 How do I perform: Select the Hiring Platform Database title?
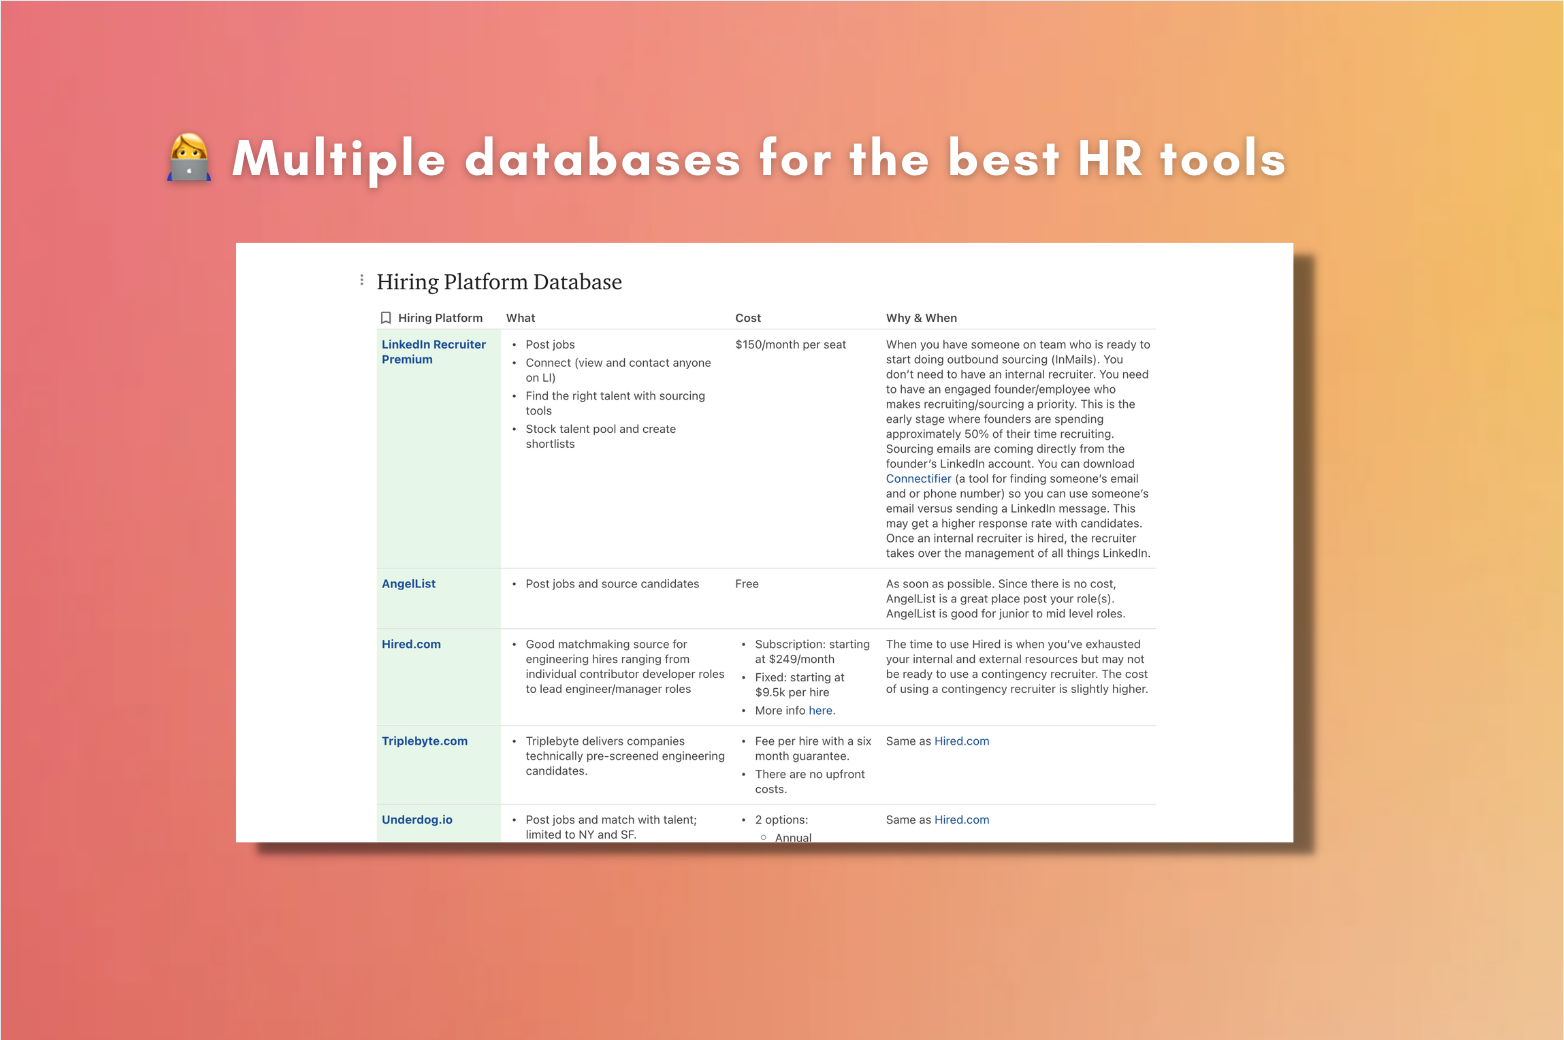(x=499, y=282)
